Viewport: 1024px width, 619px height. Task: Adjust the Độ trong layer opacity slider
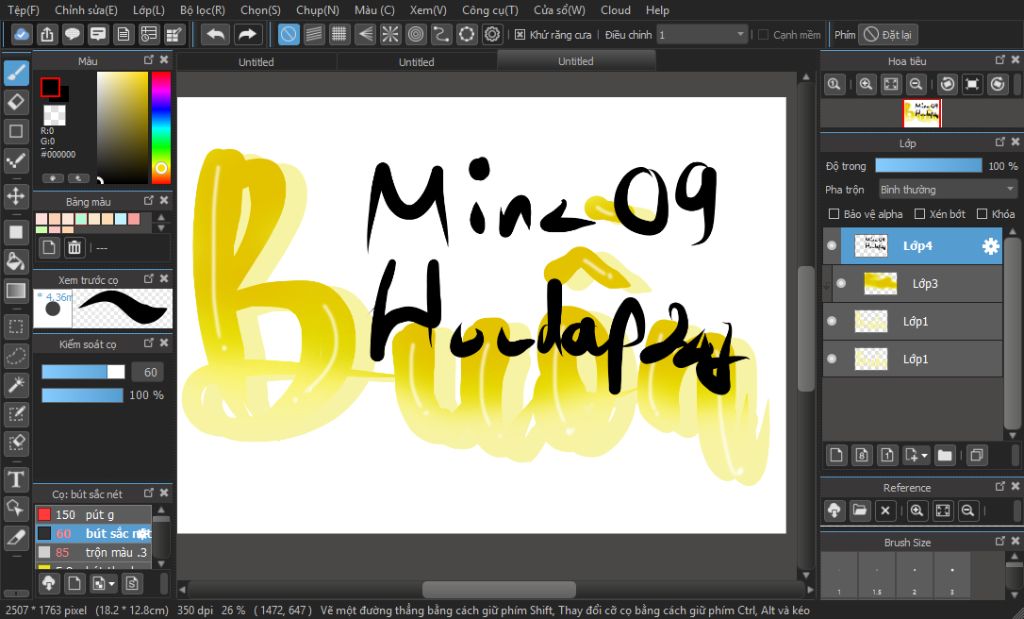[x=928, y=166]
